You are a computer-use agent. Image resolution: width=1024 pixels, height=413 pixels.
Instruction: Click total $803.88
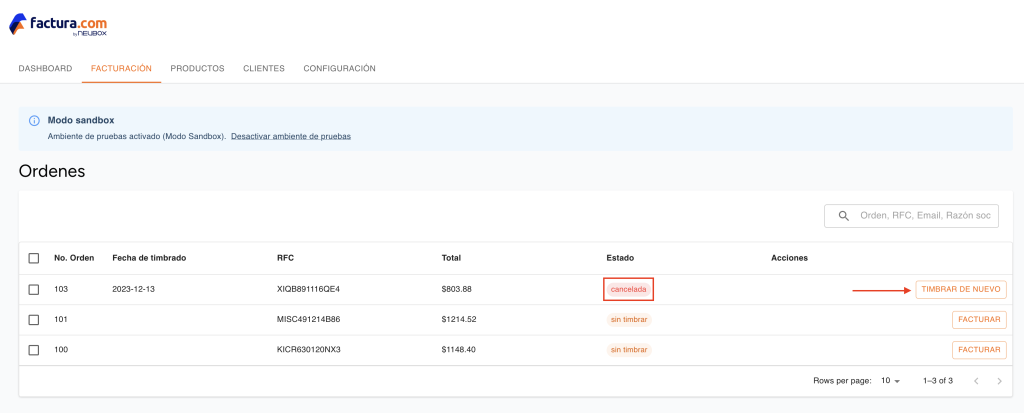(x=456, y=289)
